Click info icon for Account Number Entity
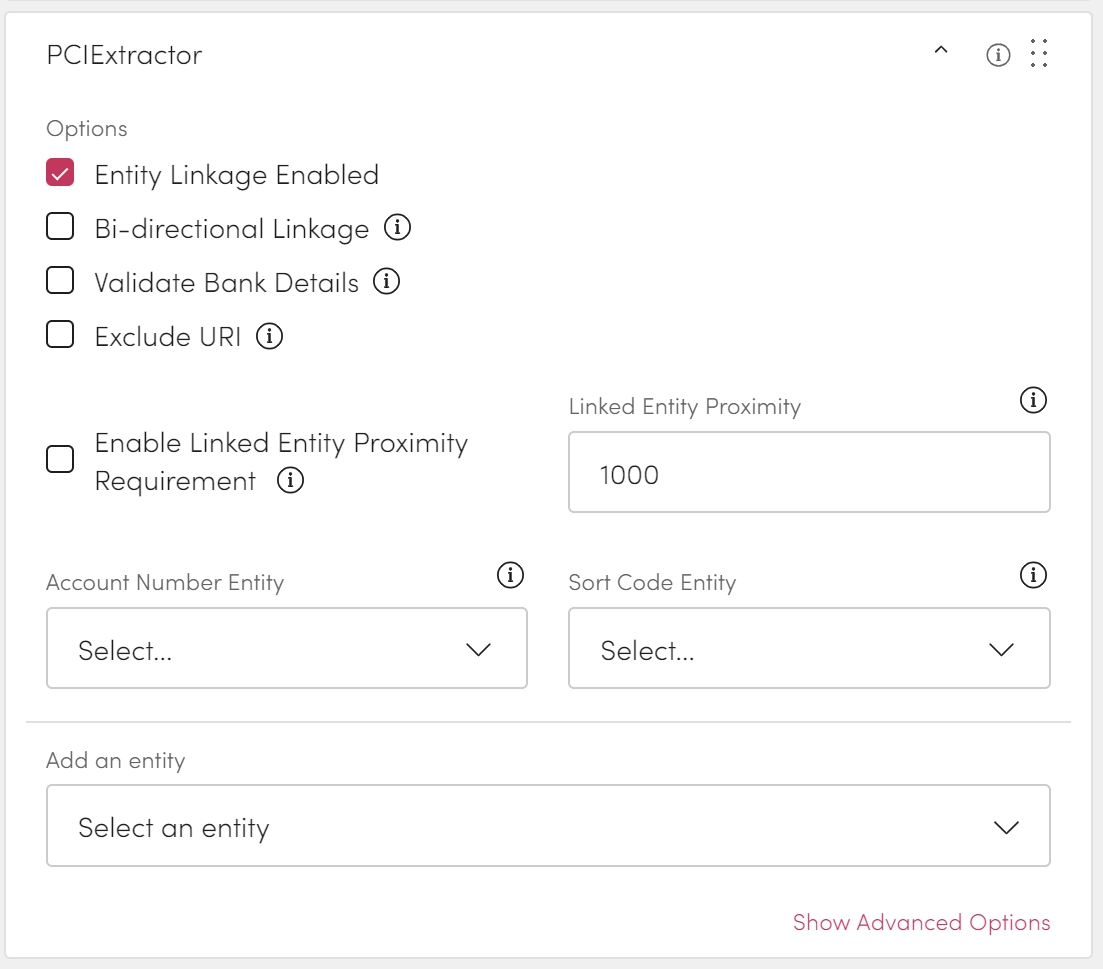 [510, 576]
